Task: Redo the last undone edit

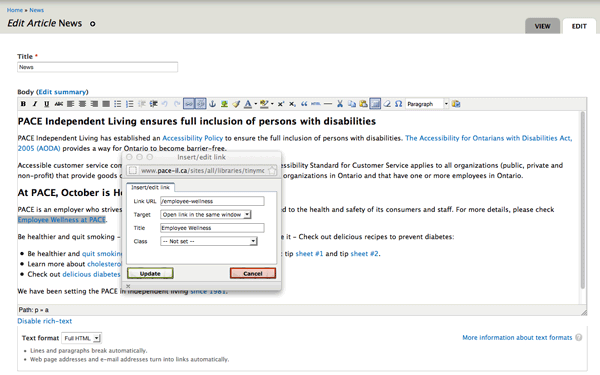Action: [x=177, y=104]
